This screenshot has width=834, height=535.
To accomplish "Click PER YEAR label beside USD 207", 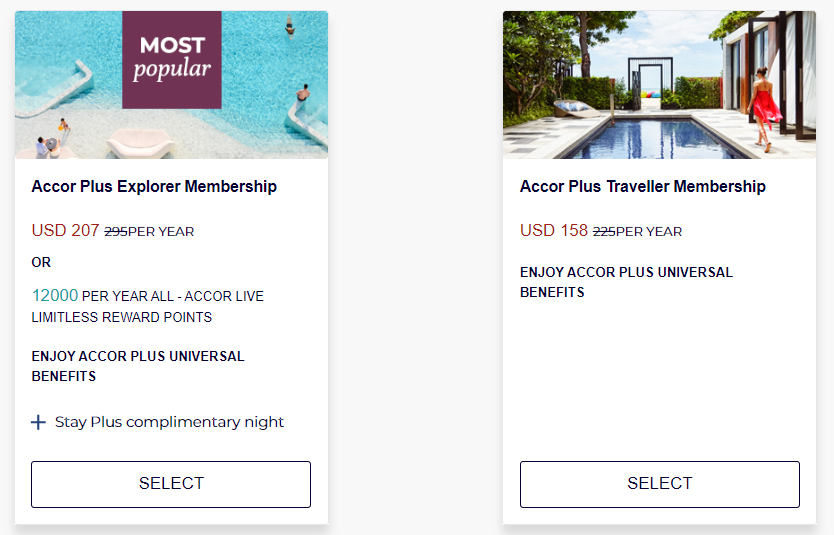I will (161, 232).
